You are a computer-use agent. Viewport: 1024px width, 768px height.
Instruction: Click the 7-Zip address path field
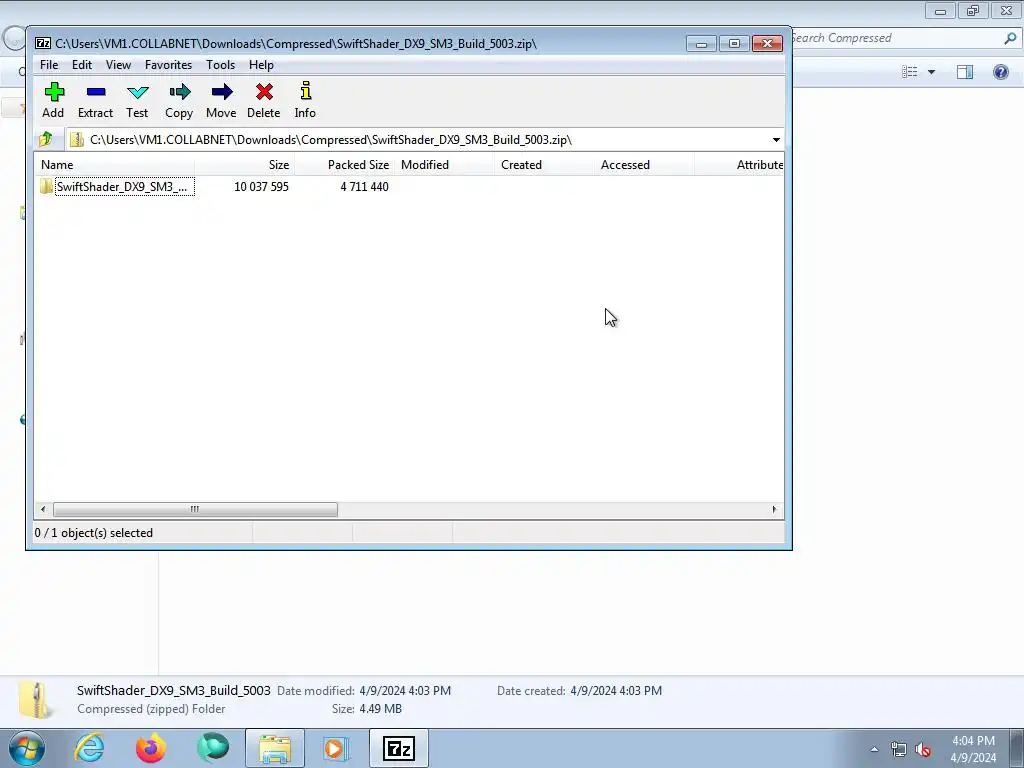pyautogui.click(x=423, y=140)
